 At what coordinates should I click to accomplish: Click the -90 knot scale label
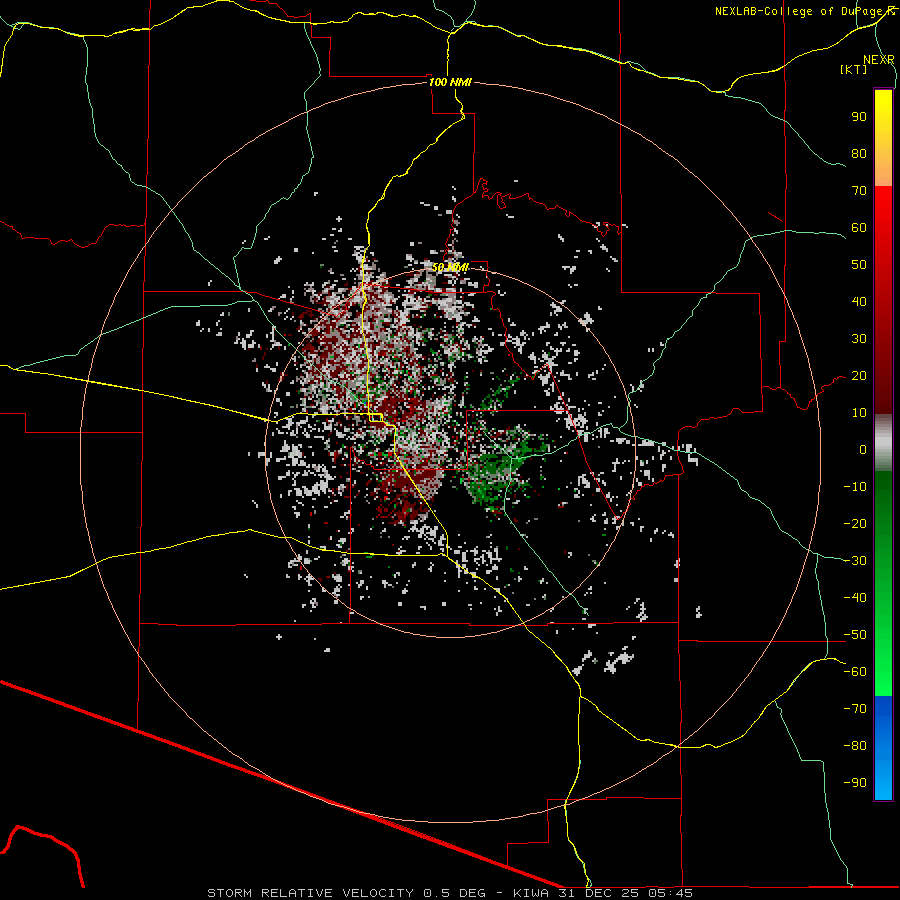pos(855,783)
